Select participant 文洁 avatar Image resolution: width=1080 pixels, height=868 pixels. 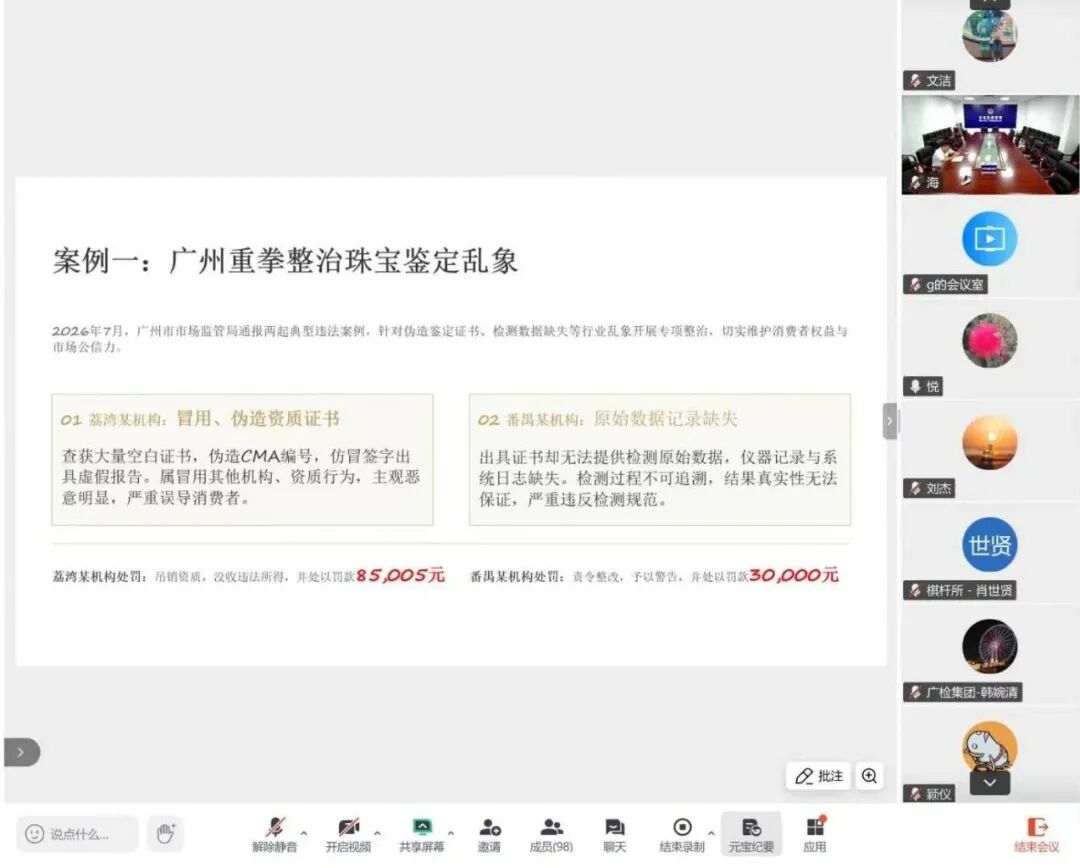990,34
